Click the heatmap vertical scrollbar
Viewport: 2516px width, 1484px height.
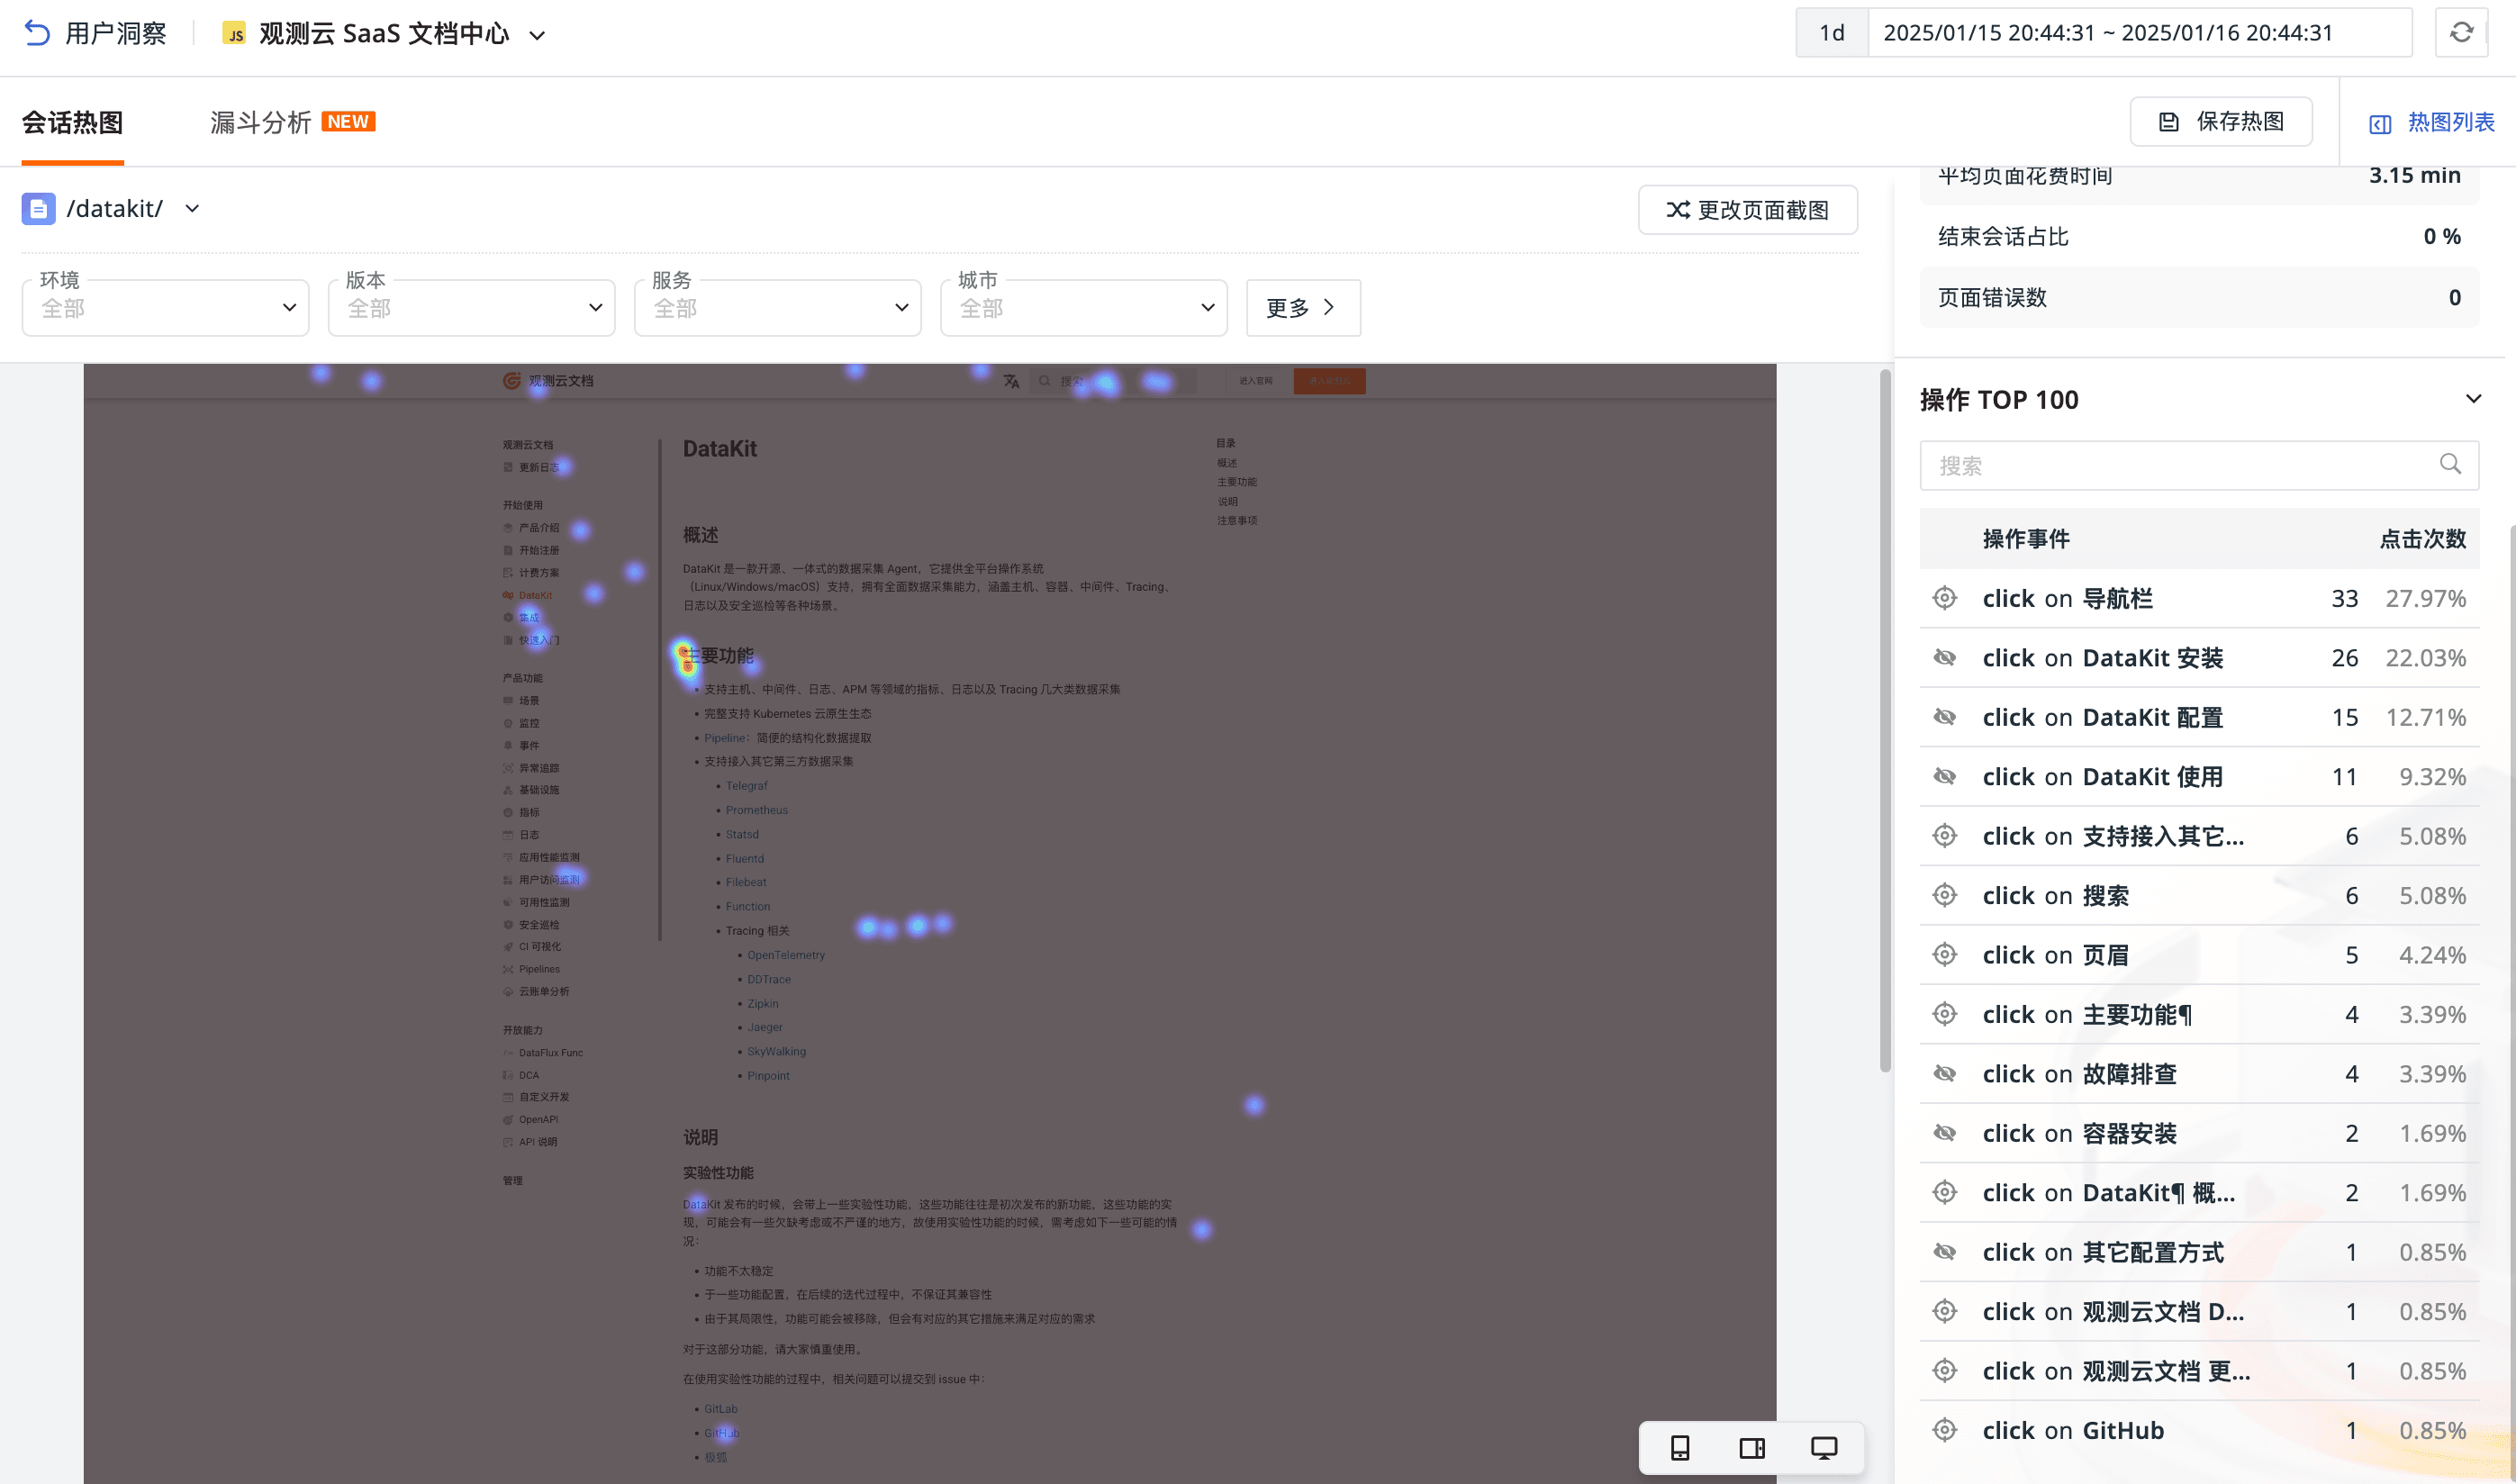tap(1885, 720)
